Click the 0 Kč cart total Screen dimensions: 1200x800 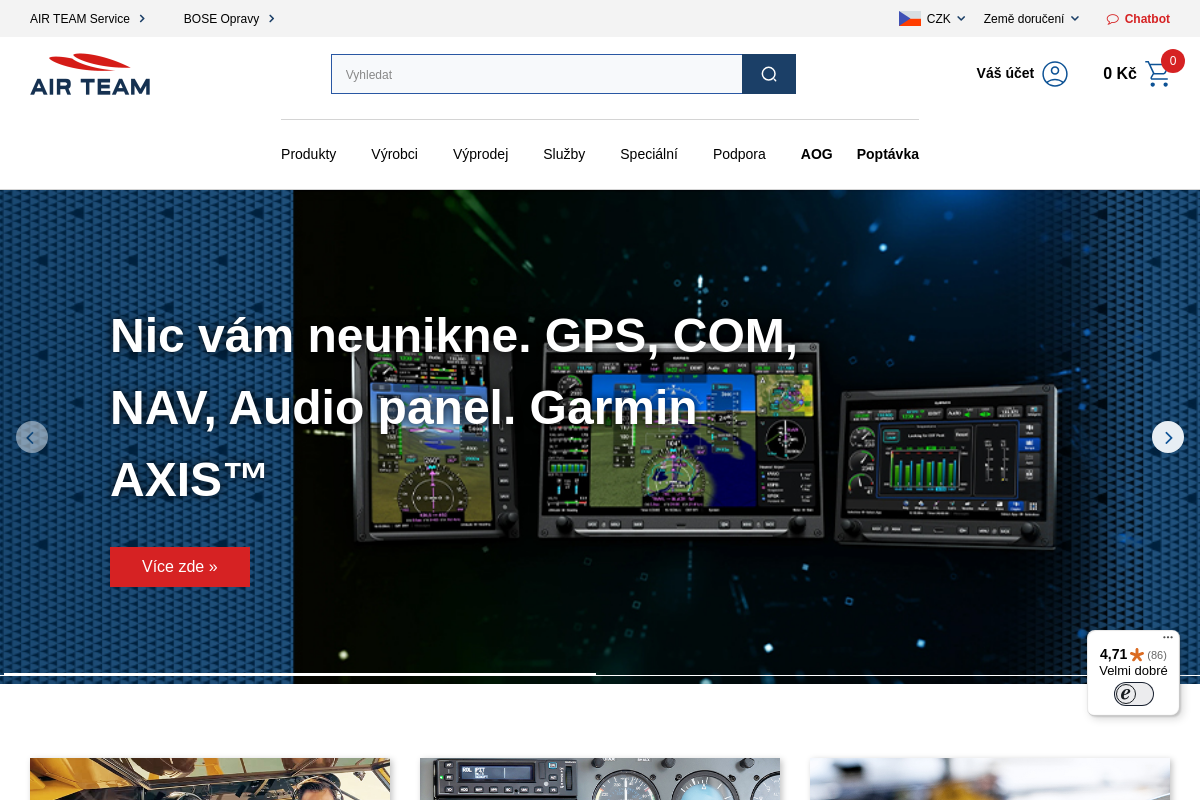pyautogui.click(x=1120, y=73)
